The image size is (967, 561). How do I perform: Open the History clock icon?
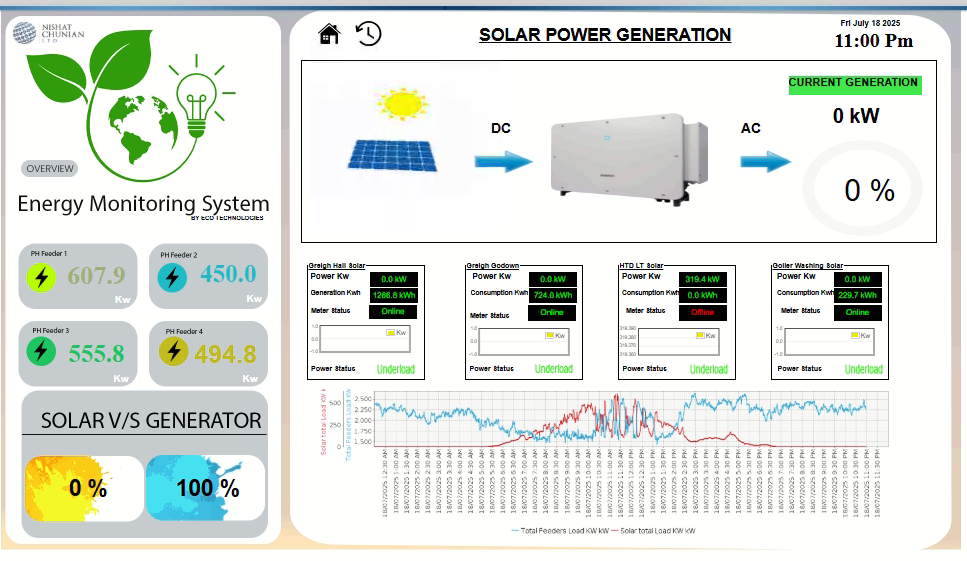(368, 33)
